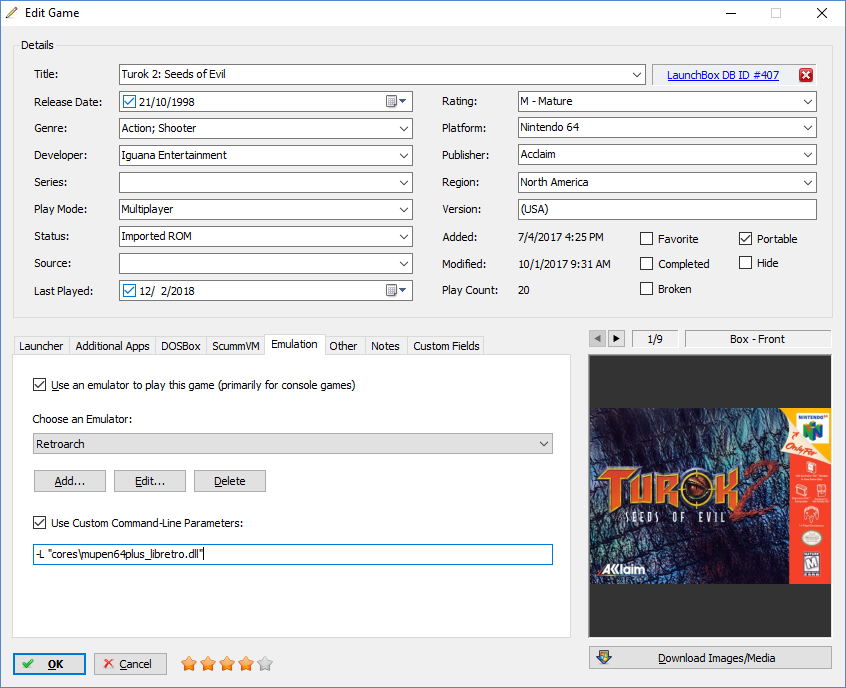Viewport: 846px width, 688px height.
Task: Expand the Platform dropdown
Action: (x=808, y=128)
